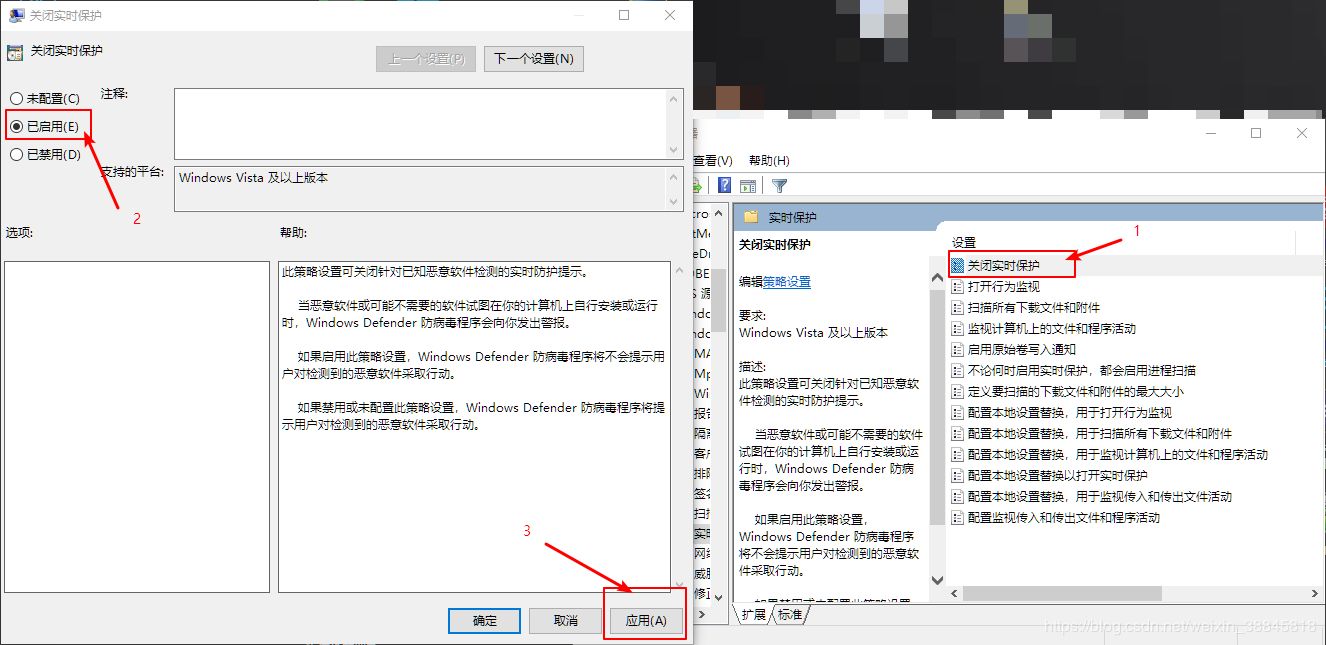
Task: Click the show/hide action pane toolbar icon
Action: (x=747, y=185)
